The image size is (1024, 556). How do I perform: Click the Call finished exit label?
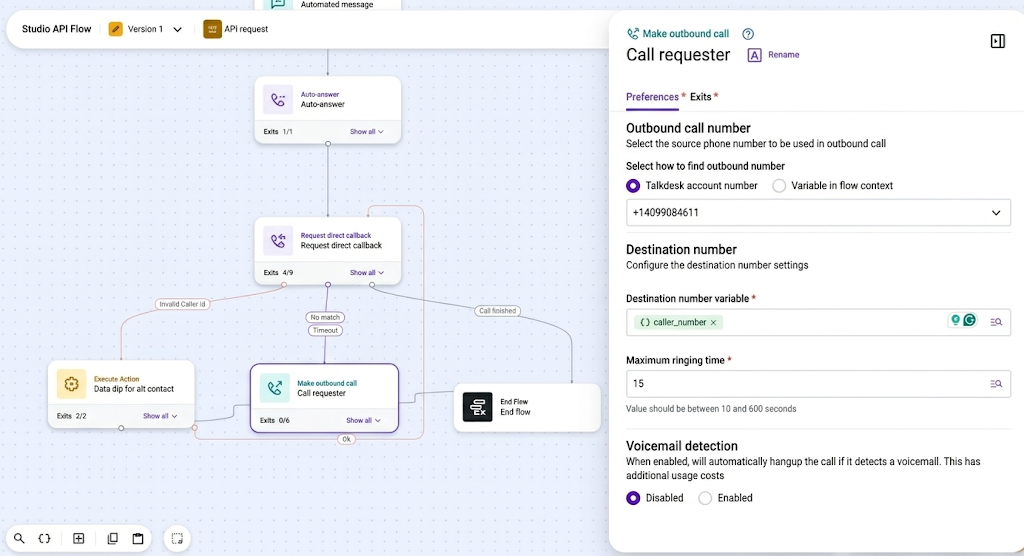[497, 310]
